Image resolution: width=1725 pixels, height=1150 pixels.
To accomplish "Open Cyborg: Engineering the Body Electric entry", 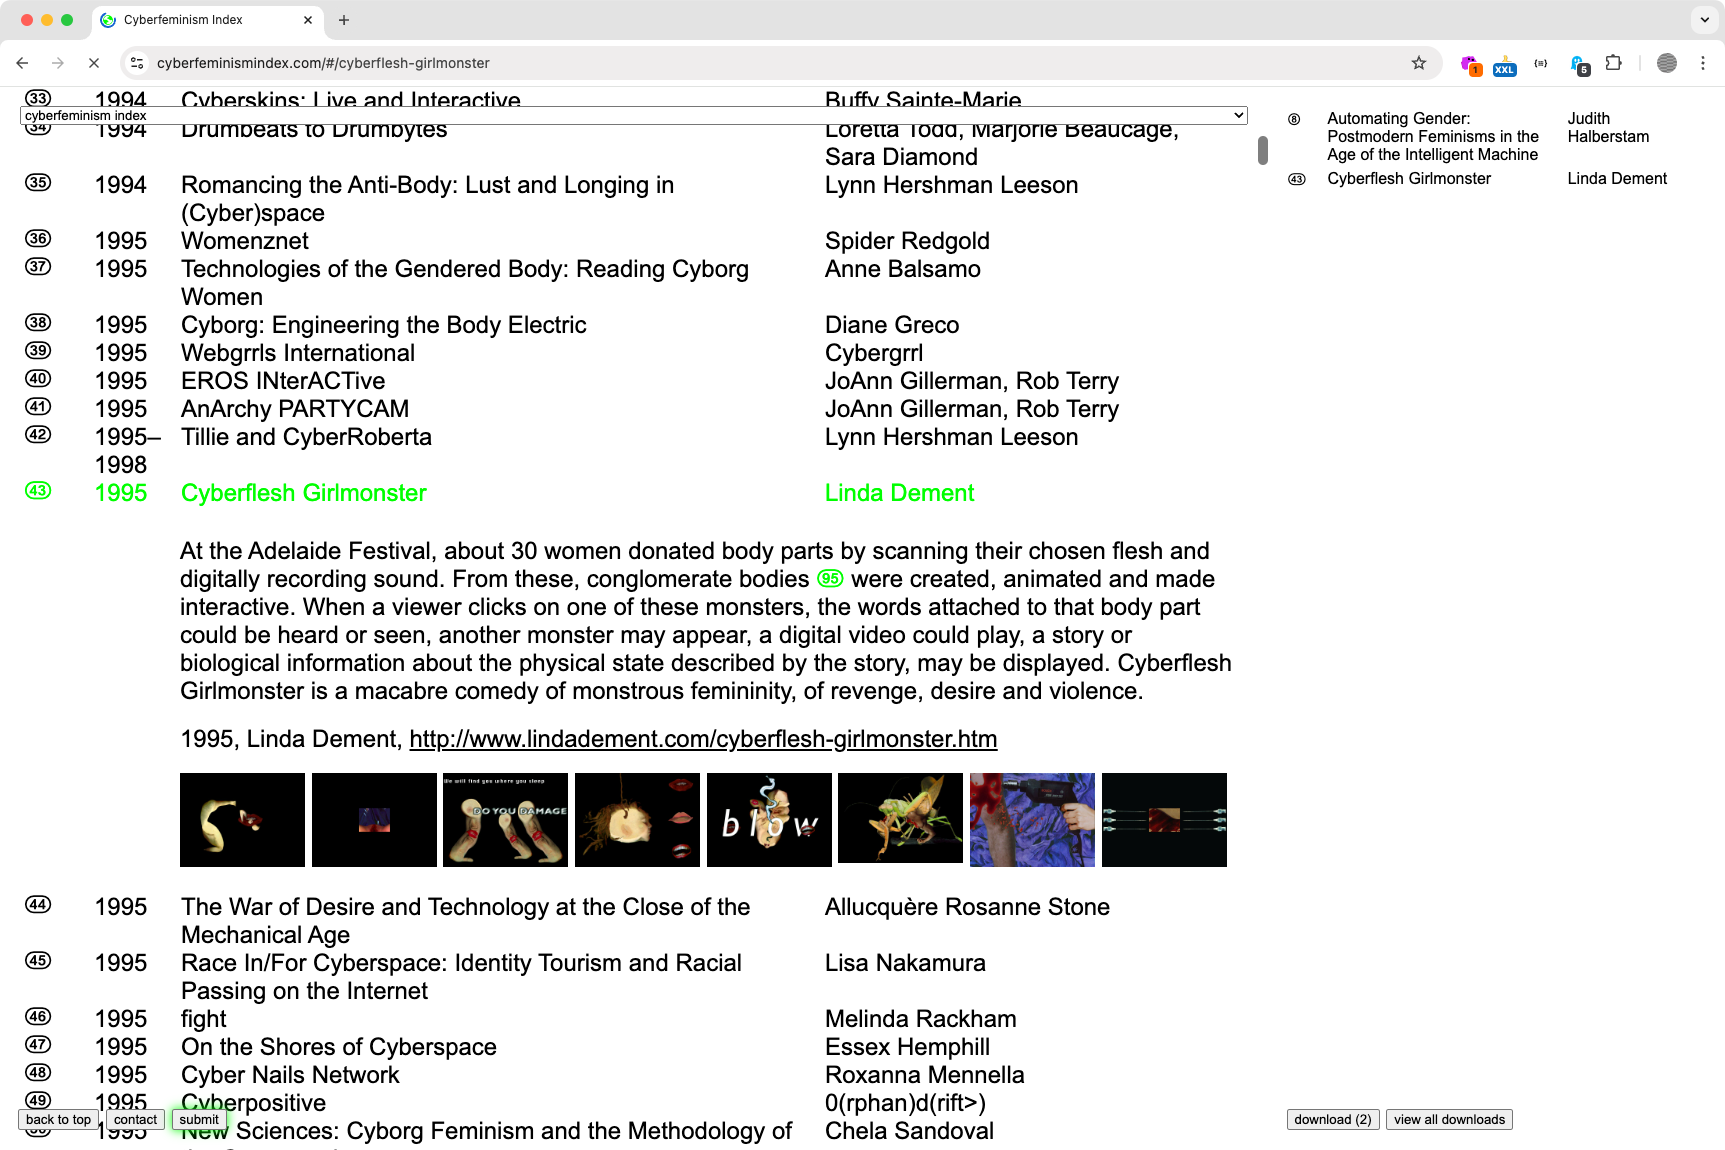I will [384, 325].
